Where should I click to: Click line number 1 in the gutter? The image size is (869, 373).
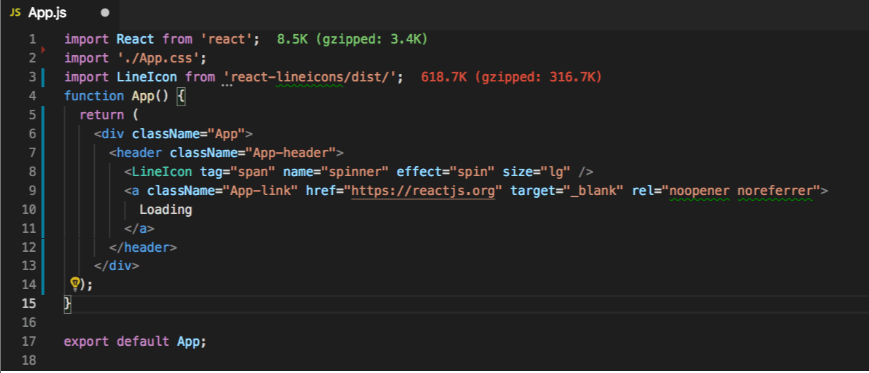(x=33, y=39)
